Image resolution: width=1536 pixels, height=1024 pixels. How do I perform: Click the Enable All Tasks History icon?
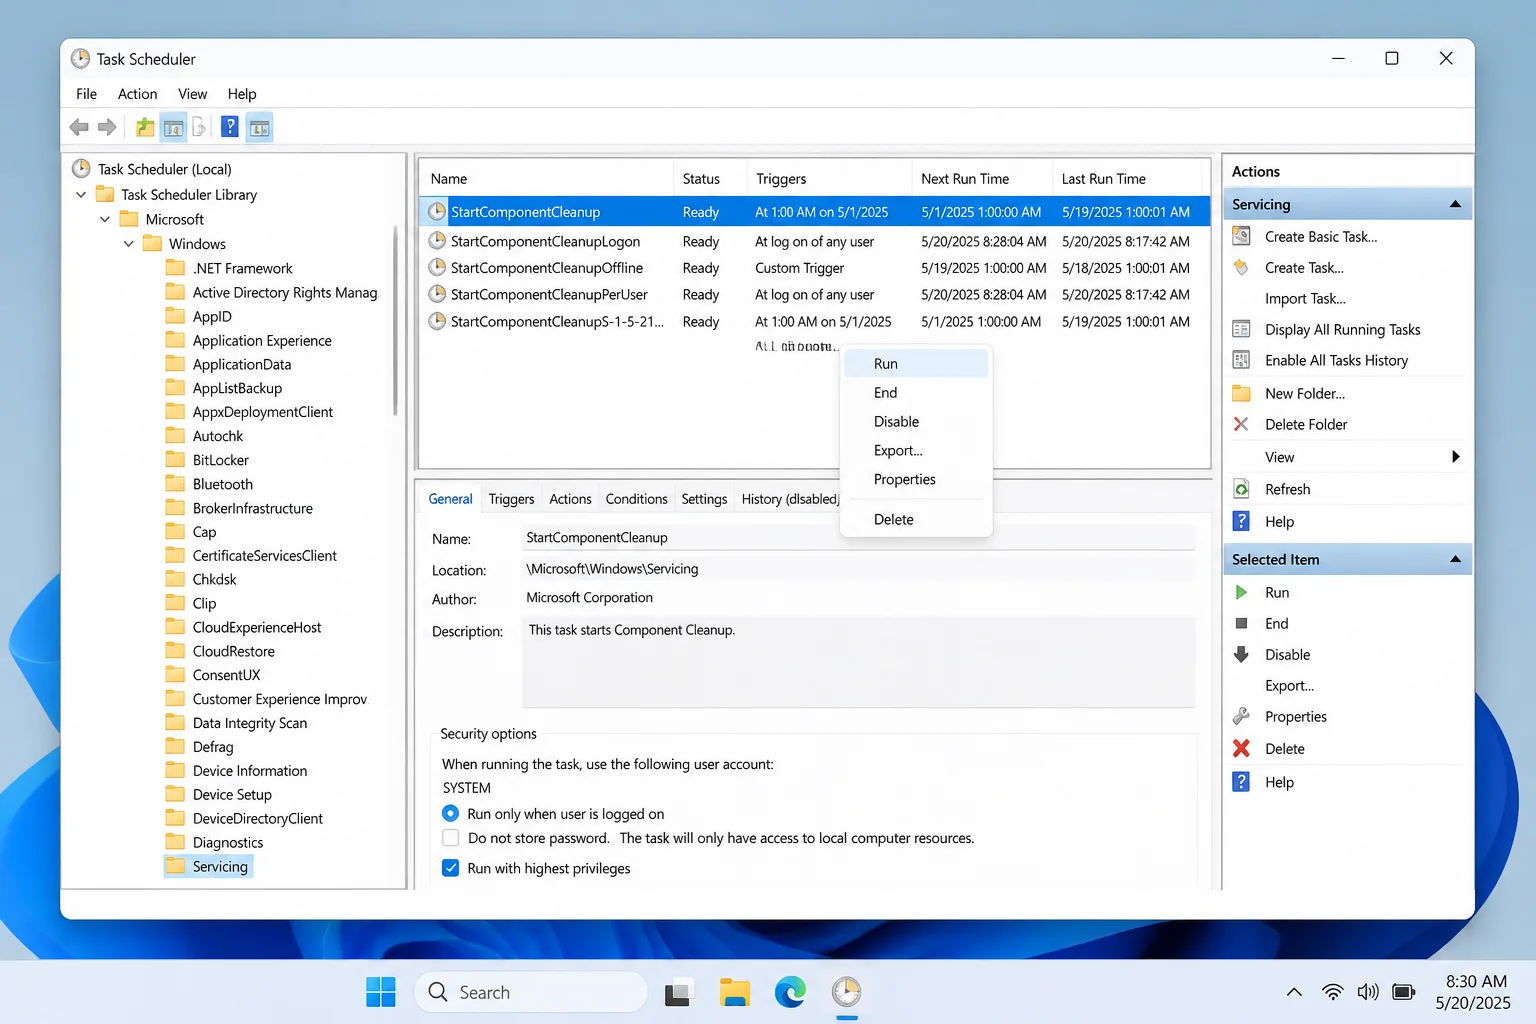point(1241,360)
